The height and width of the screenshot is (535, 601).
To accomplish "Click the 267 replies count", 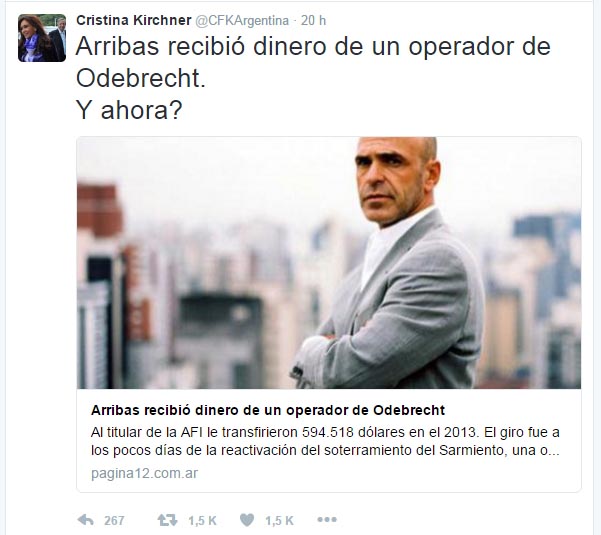I will point(114,520).
